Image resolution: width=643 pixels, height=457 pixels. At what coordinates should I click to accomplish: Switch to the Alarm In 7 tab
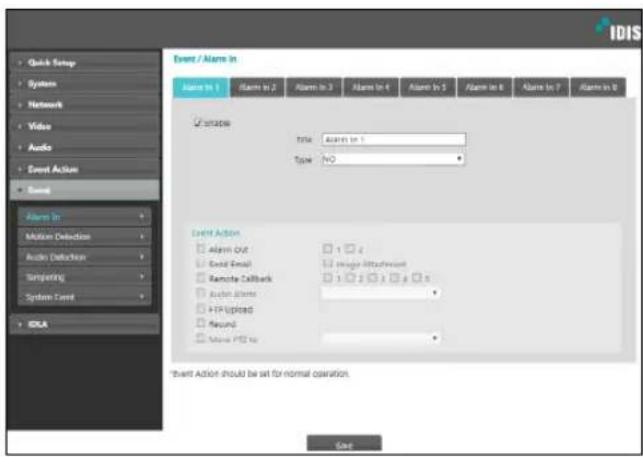click(541, 87)
